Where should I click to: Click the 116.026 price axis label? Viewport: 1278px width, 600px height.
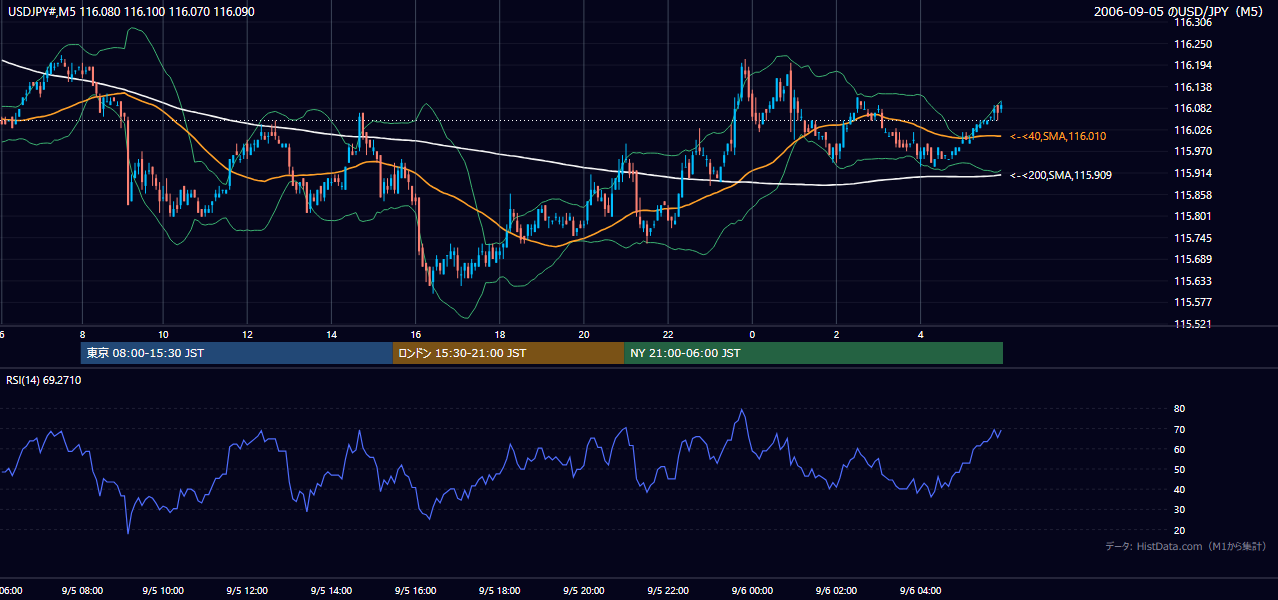[1194, 130]
